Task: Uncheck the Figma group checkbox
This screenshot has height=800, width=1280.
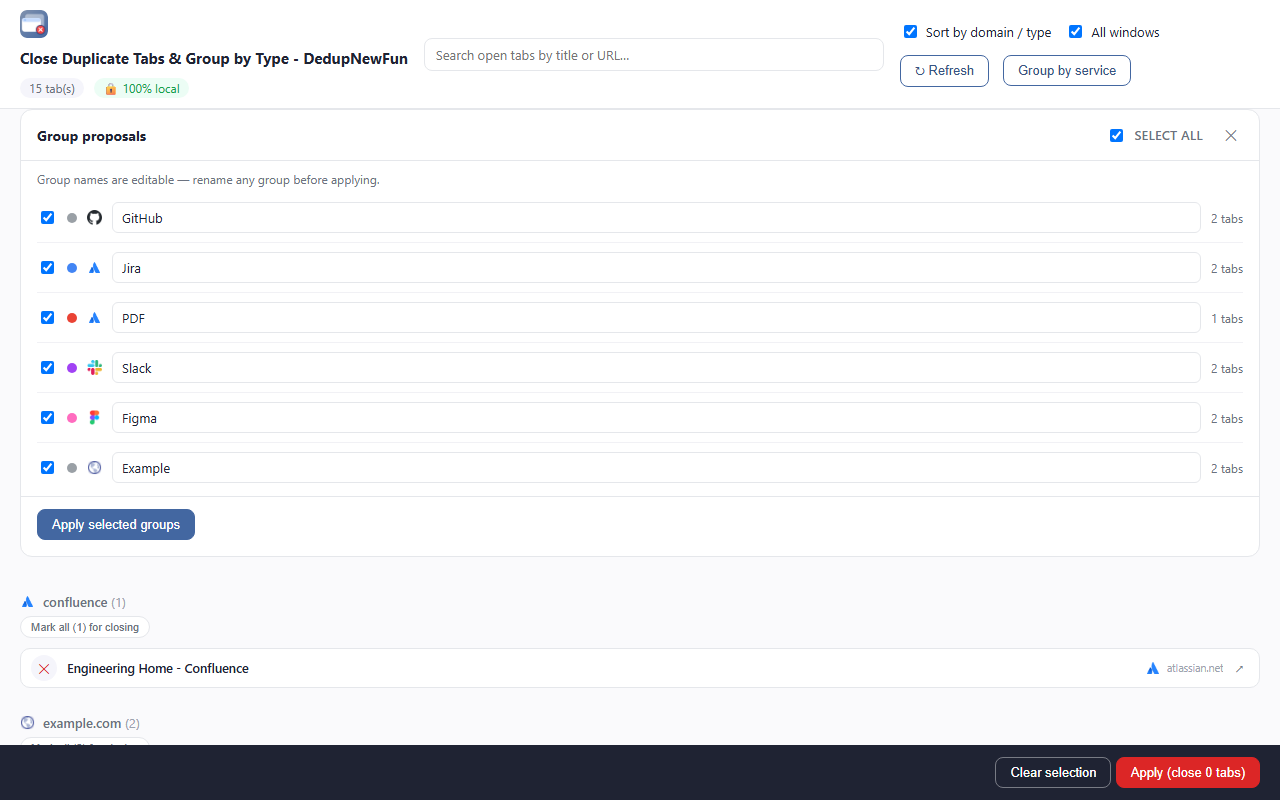Action: coord(47,417)
